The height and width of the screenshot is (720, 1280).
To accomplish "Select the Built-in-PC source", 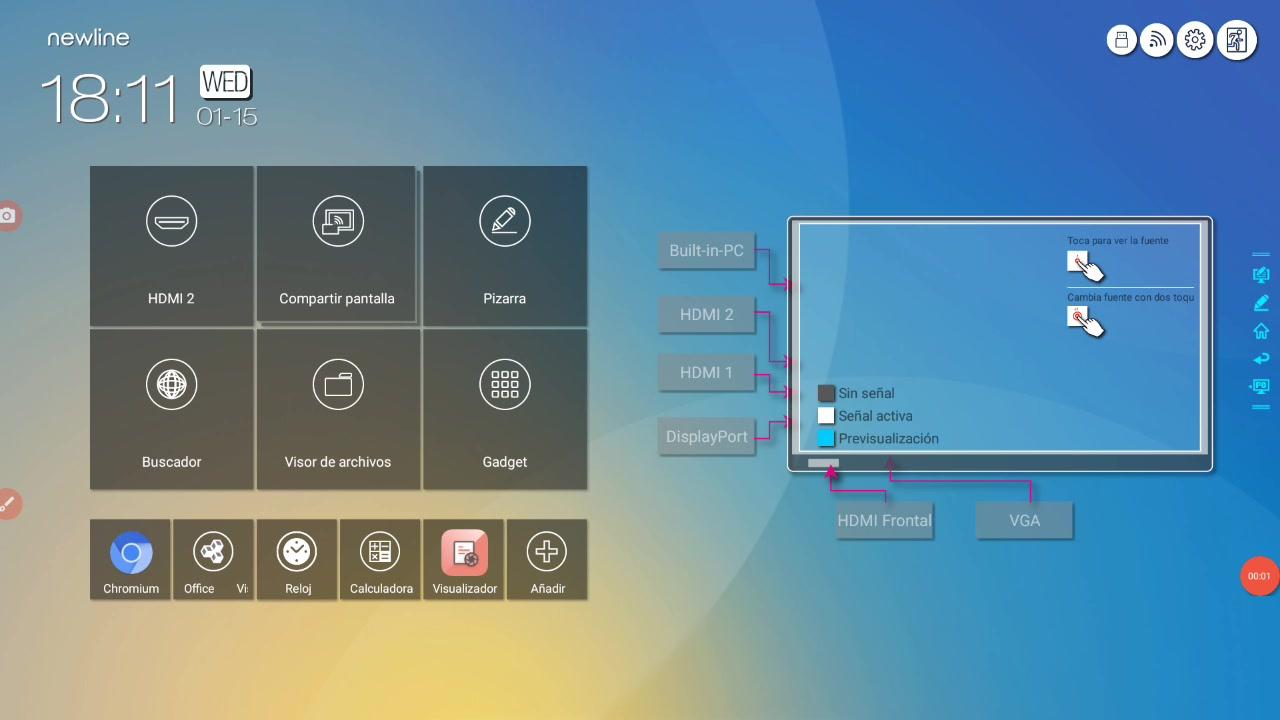I will (707, 250).
